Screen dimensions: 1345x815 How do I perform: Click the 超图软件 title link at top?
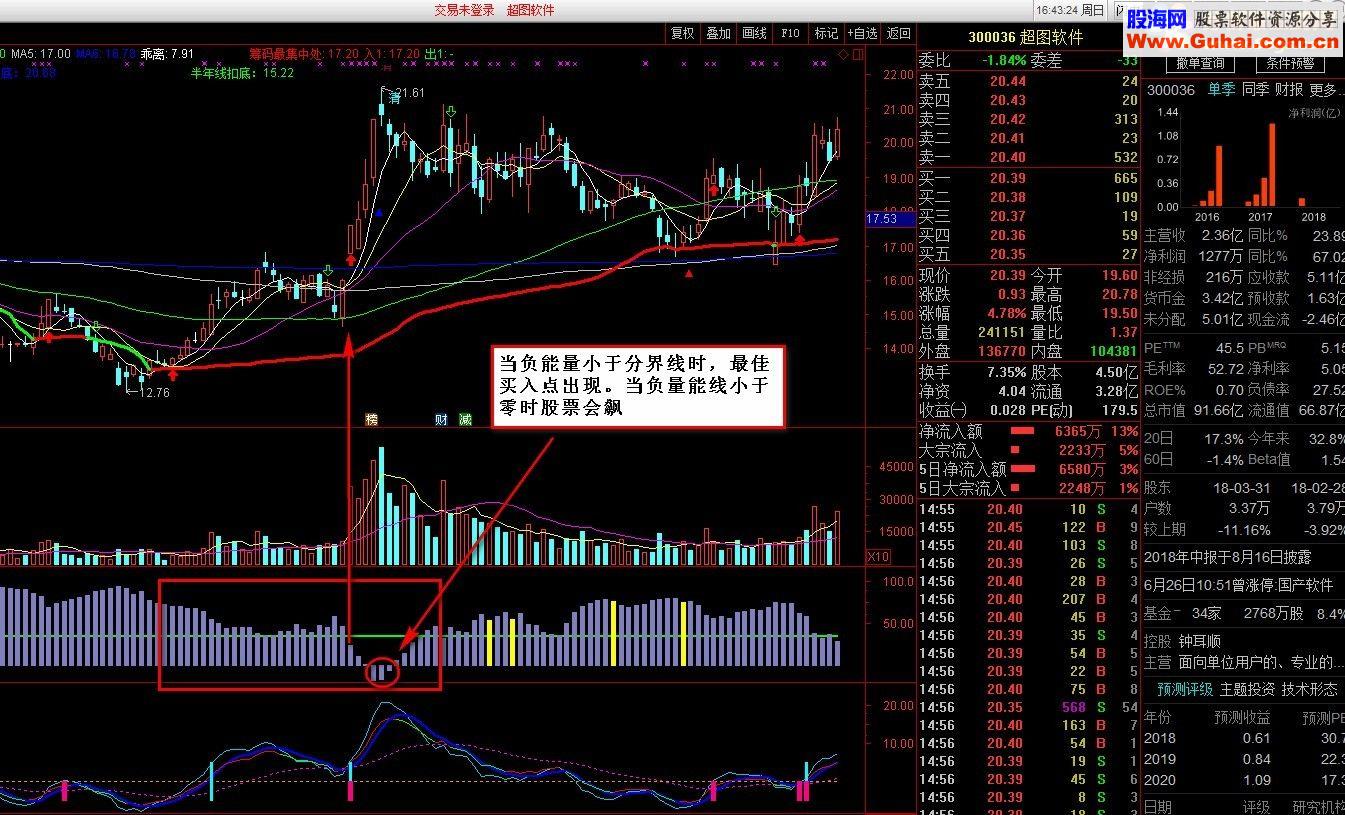[x=530, y=10]
